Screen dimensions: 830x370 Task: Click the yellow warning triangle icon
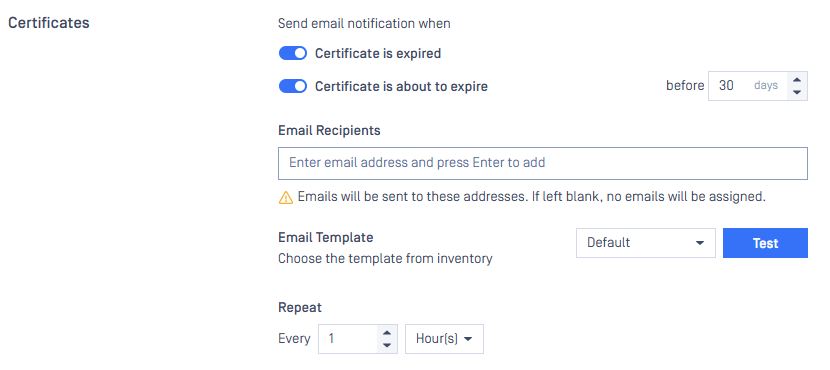pos(285,197)
